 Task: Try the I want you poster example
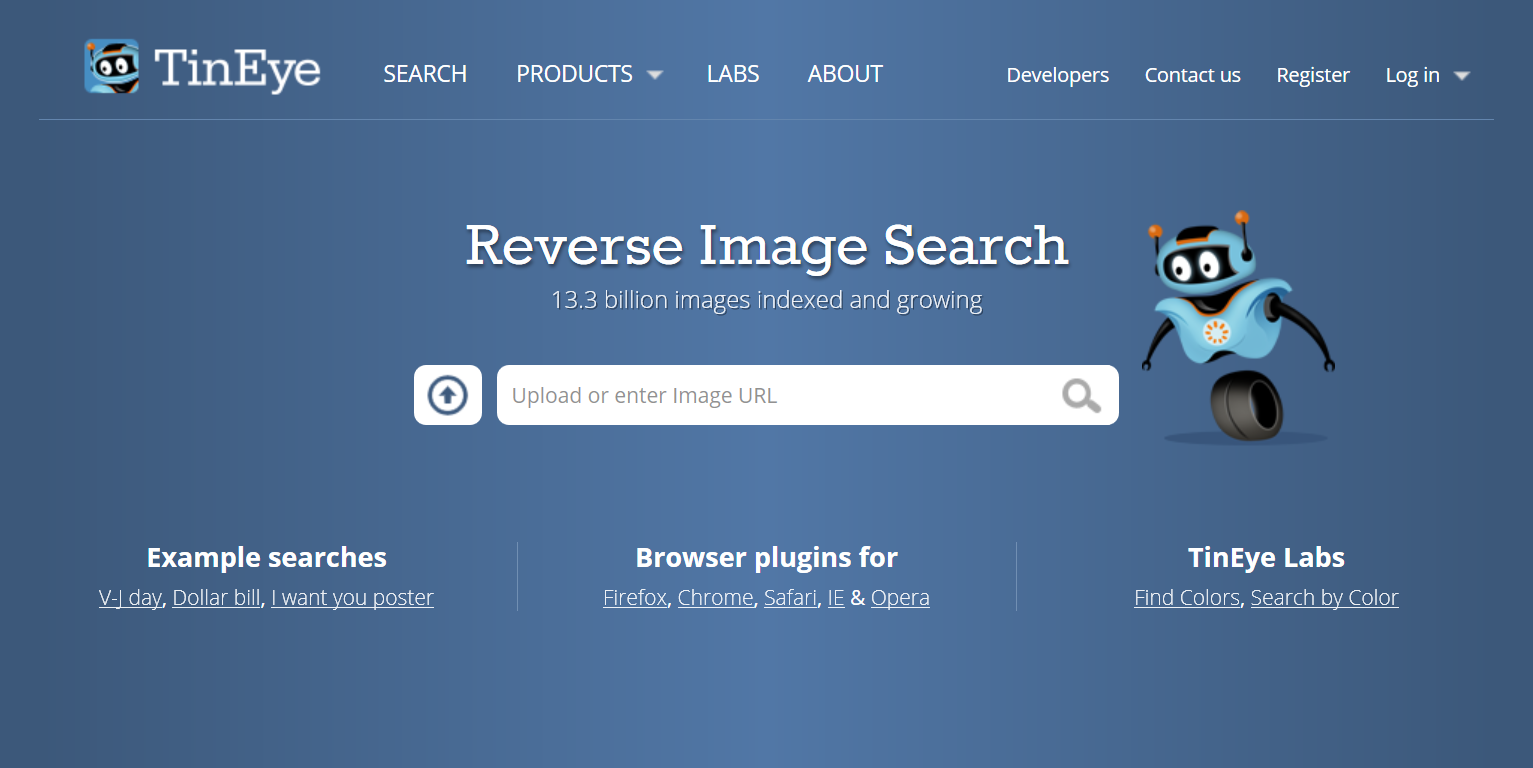coord(352,598)
